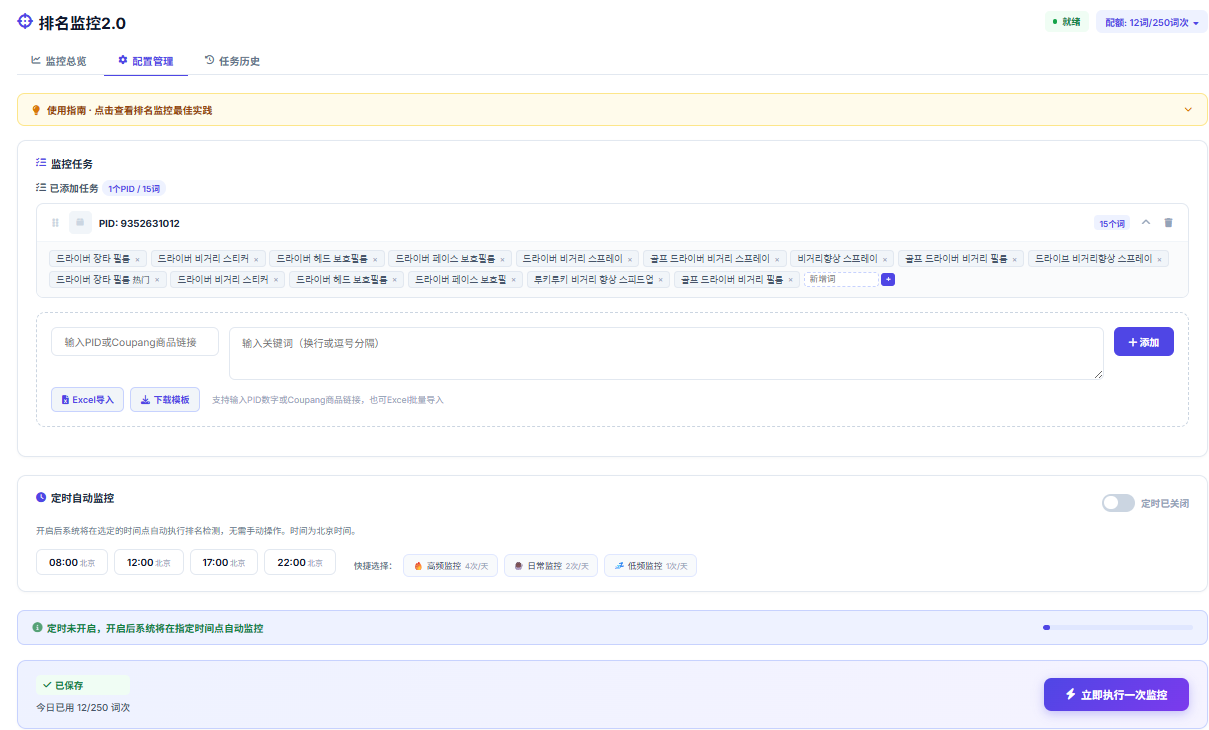The width and height of the screenshot is (1209, 730).
Task: Switch to the 监控总览 tab
Action: [x=59, y=61]
